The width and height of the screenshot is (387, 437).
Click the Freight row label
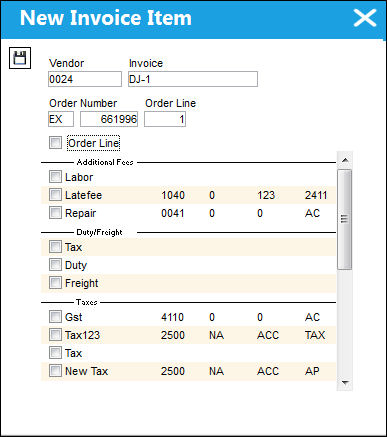coord(82,283)
